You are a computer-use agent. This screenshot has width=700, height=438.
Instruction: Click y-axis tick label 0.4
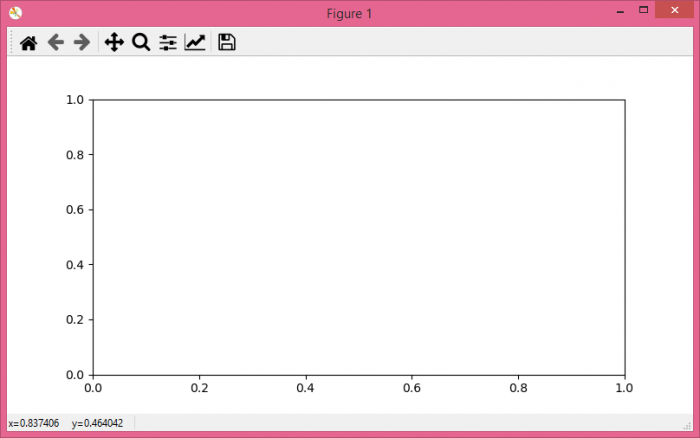pyautogui.click(x=75, y=265)
